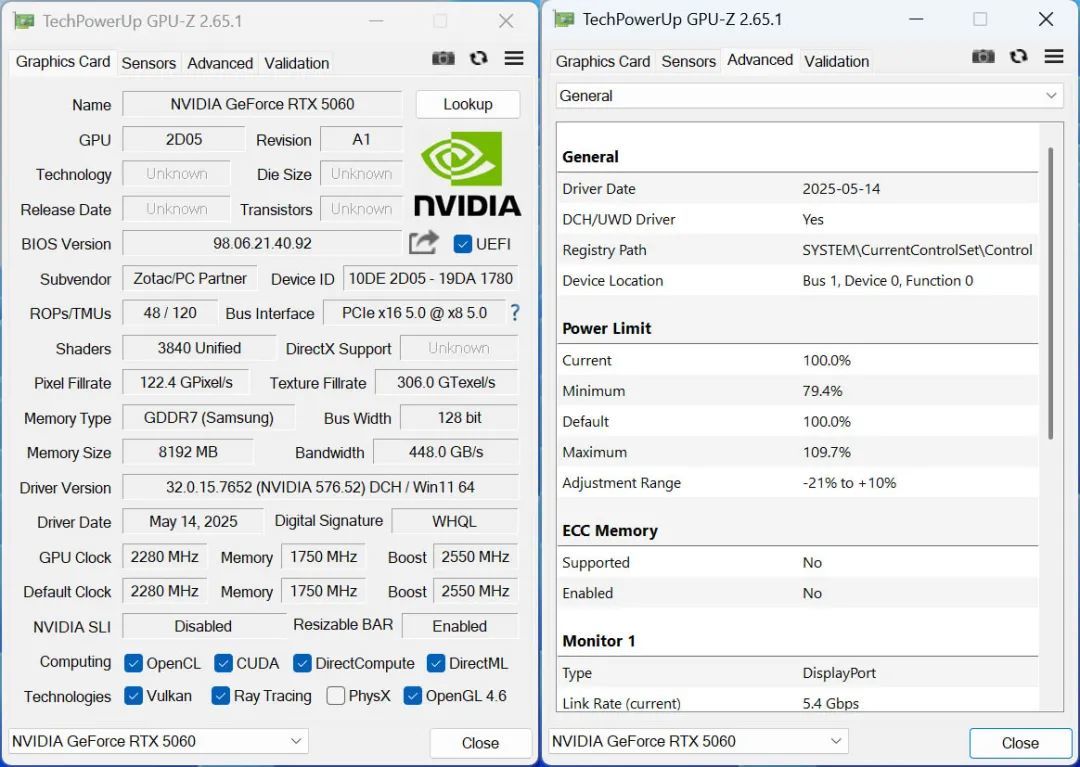
Task: Click the Device Location row value
Action: point(887,280)
